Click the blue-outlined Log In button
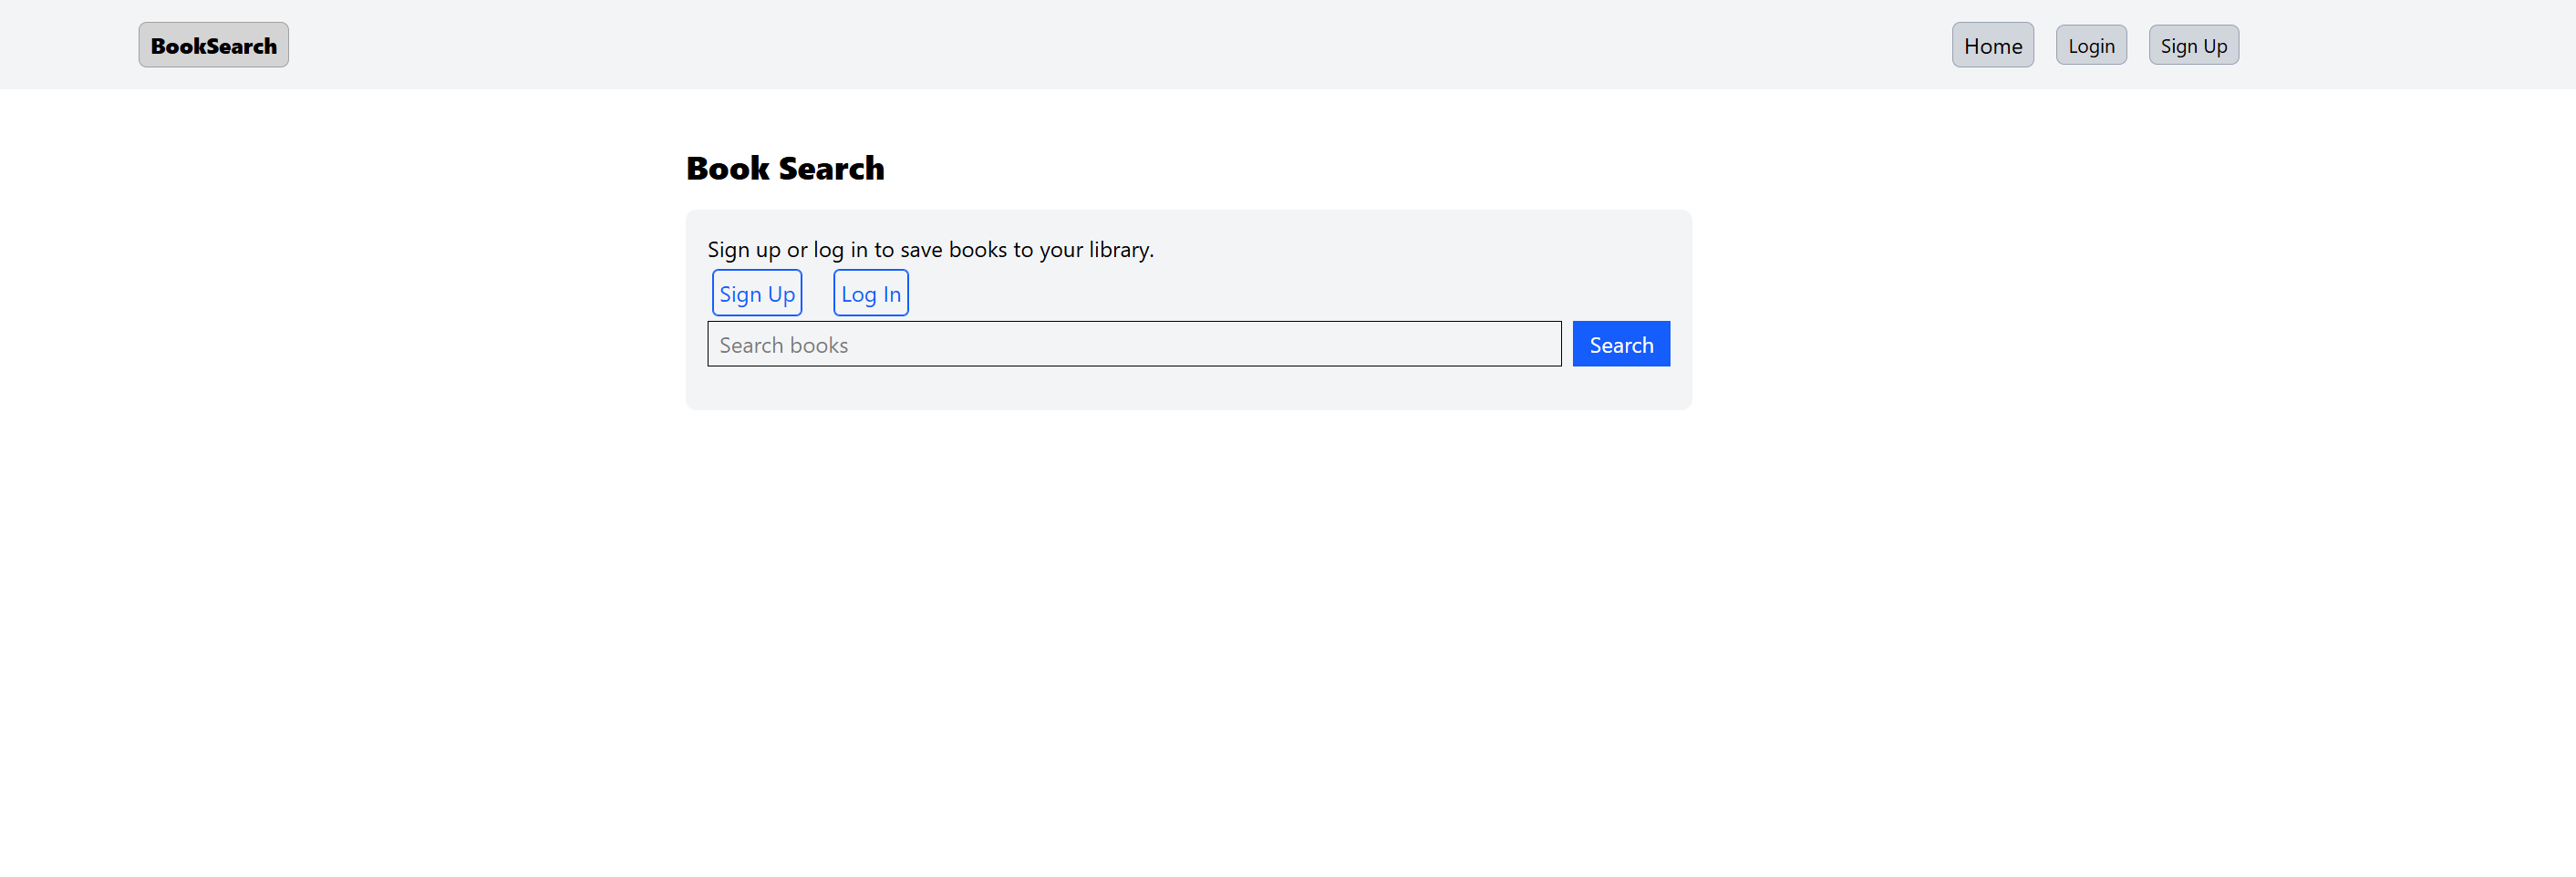The image size is (2576, 877). point(871,293)
